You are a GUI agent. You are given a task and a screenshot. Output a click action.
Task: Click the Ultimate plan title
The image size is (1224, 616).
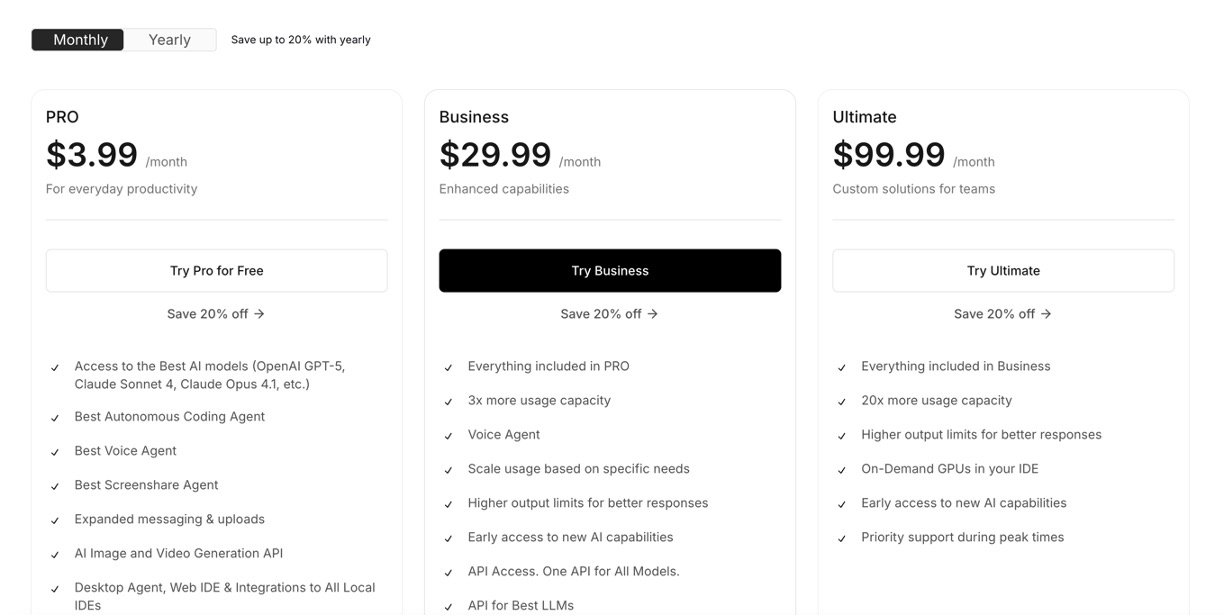point(864,117)
